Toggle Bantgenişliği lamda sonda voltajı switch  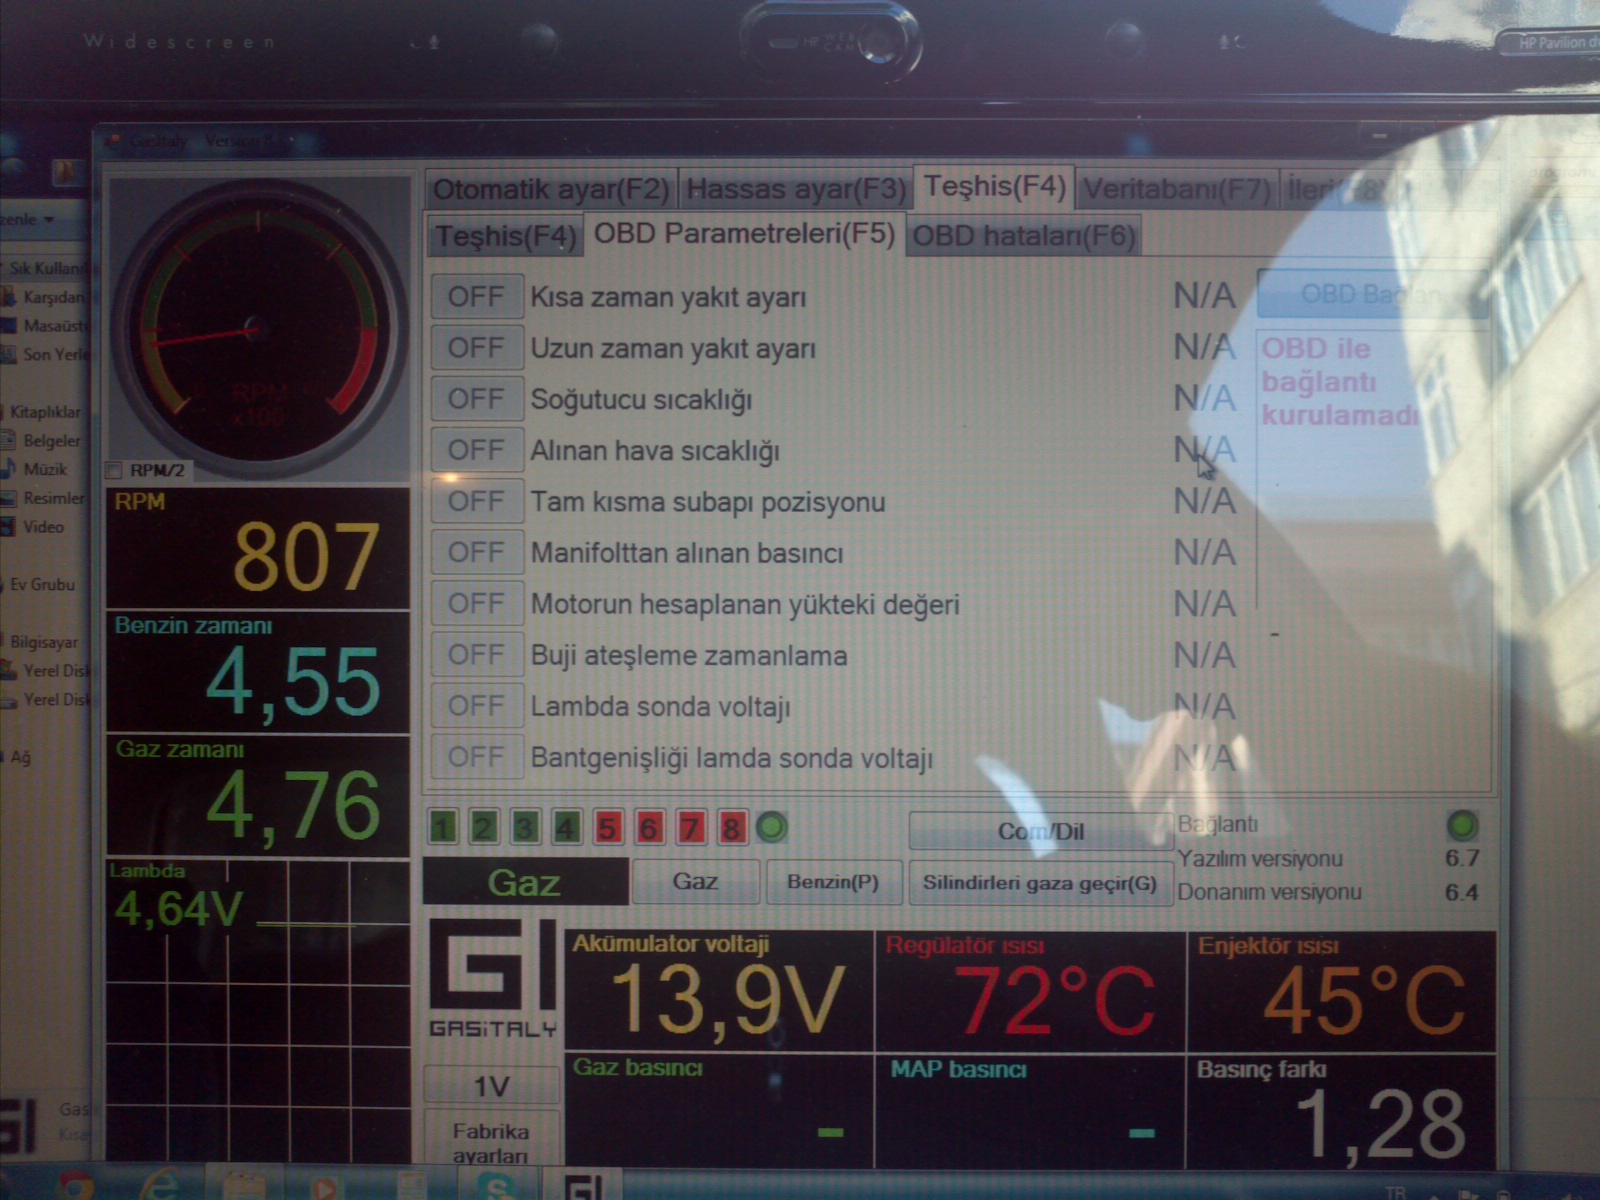477,756
